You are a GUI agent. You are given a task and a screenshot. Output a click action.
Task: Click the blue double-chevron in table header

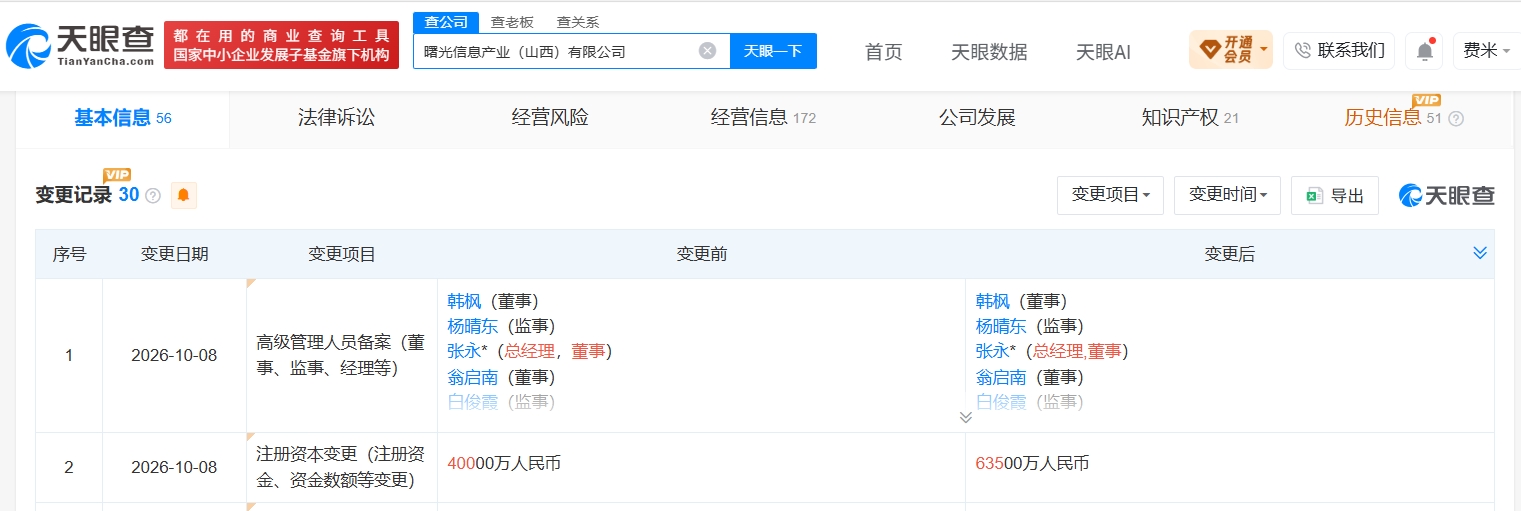(x=1480, y=253)
